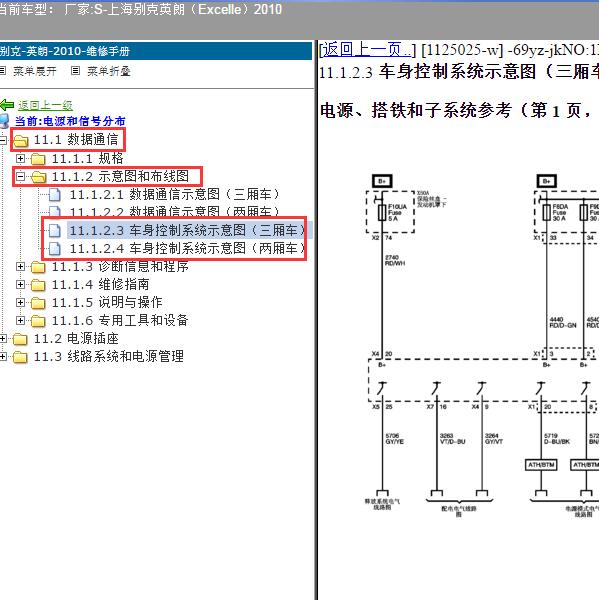
Task: Click the 配电电气线路图 reference label
Action: coord(459,511)
